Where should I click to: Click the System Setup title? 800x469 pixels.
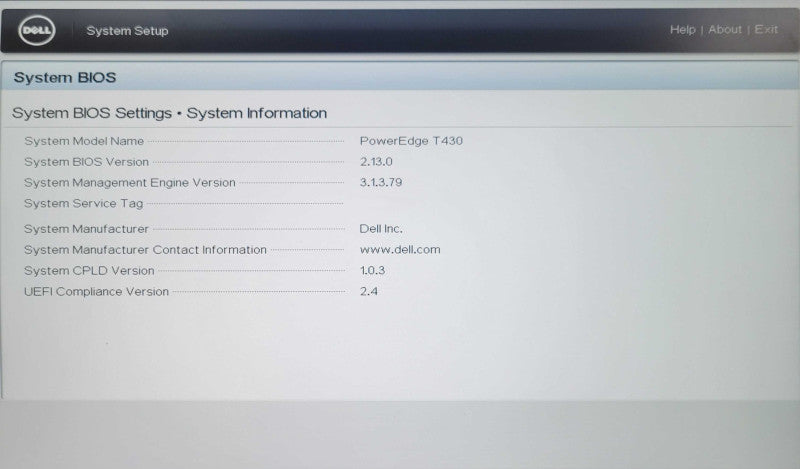(x=127, y=31)
